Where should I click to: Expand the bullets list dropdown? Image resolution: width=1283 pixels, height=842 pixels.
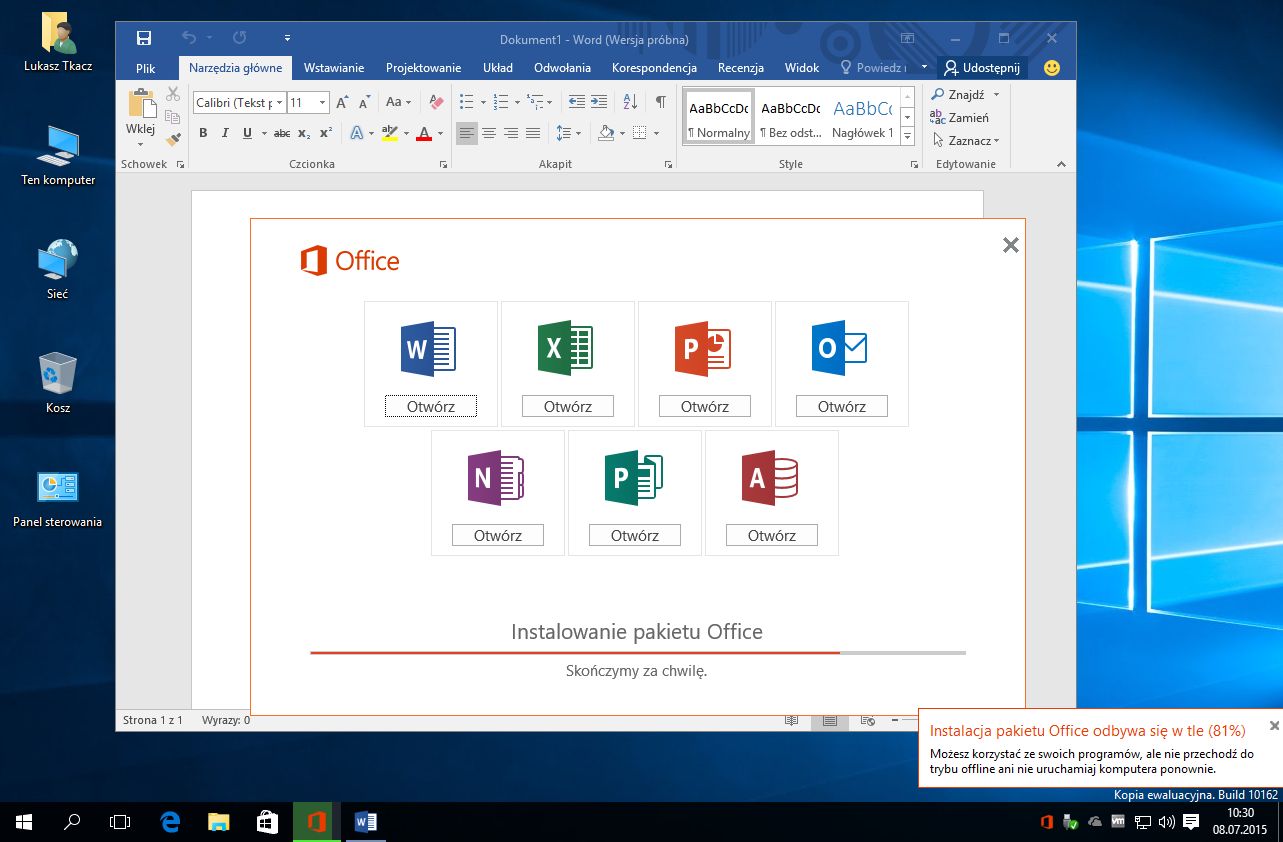click(x=483, y=102)
